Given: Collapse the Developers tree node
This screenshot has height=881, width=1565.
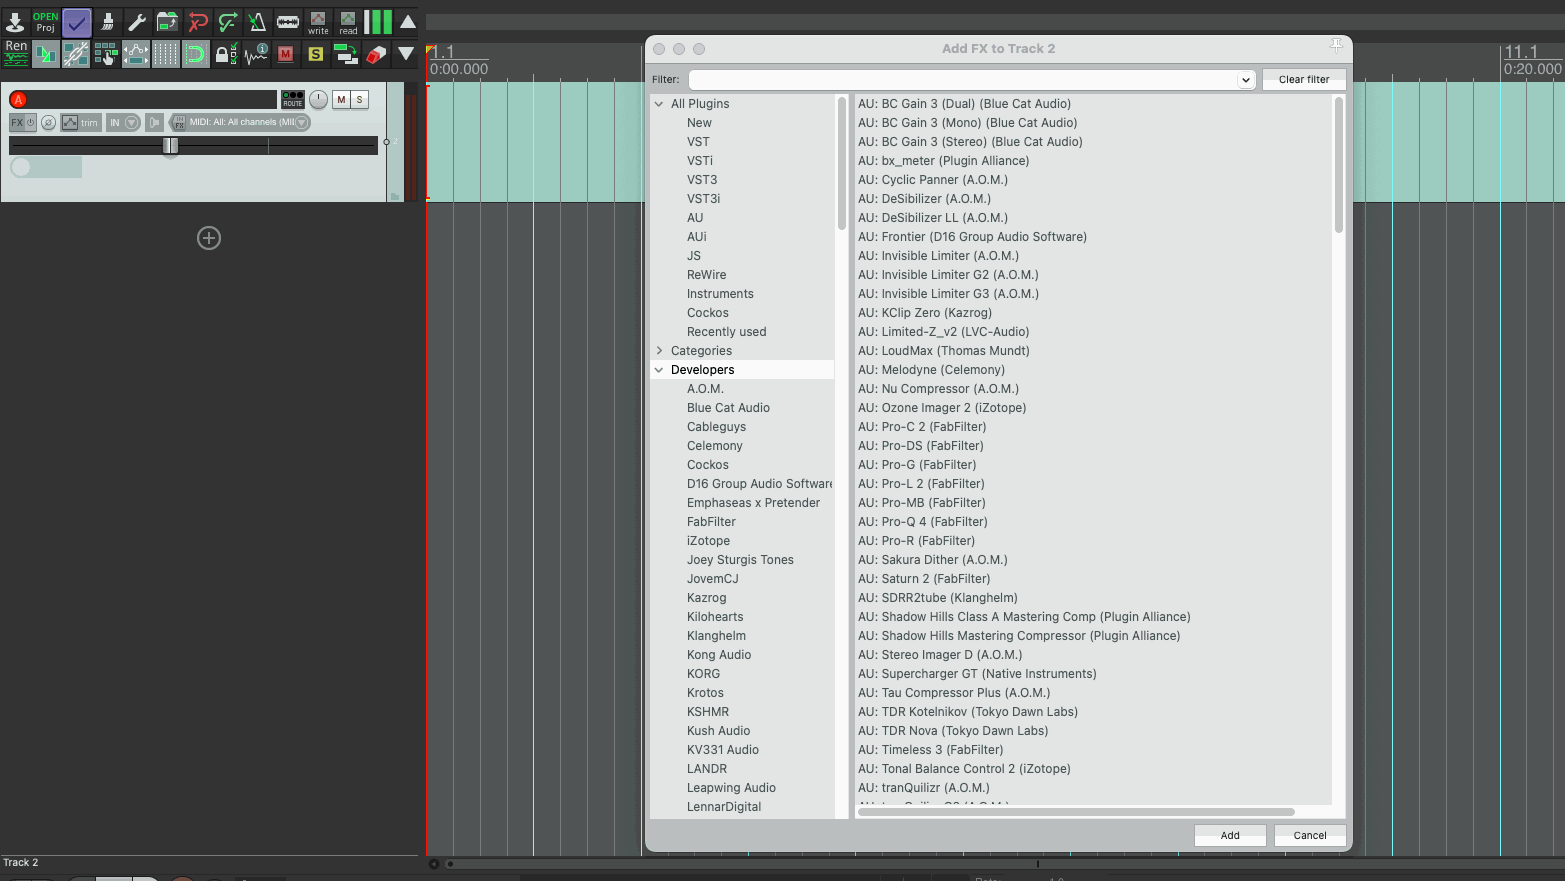Looking at the screenshot, I should coord(659,369).
